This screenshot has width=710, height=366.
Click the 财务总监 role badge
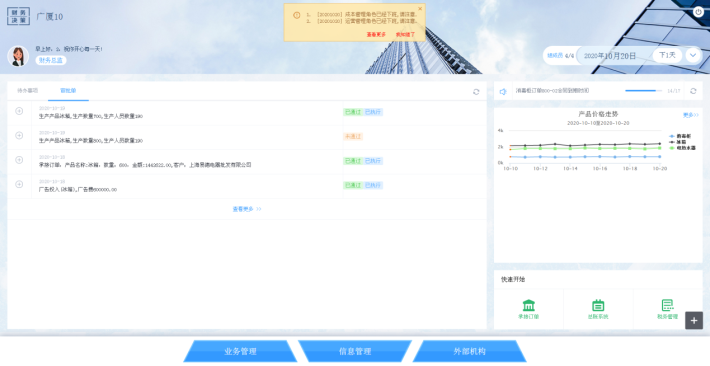(51, 60)
